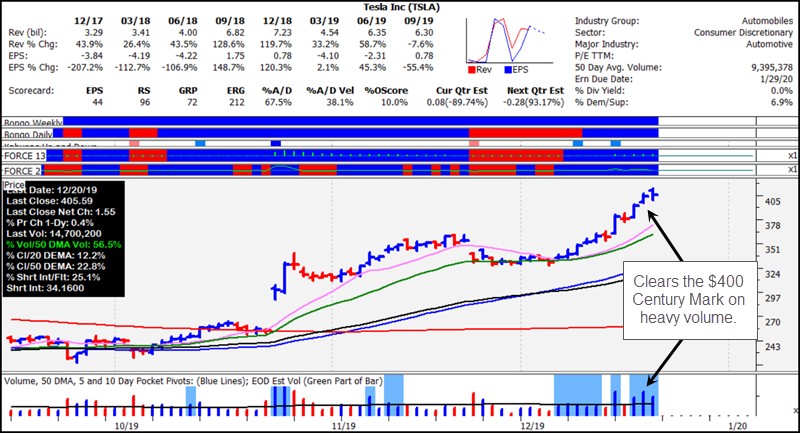Click the % Cl/20 DEMA: 12.2% line
The image size is (800, 433).
point(56,256)
